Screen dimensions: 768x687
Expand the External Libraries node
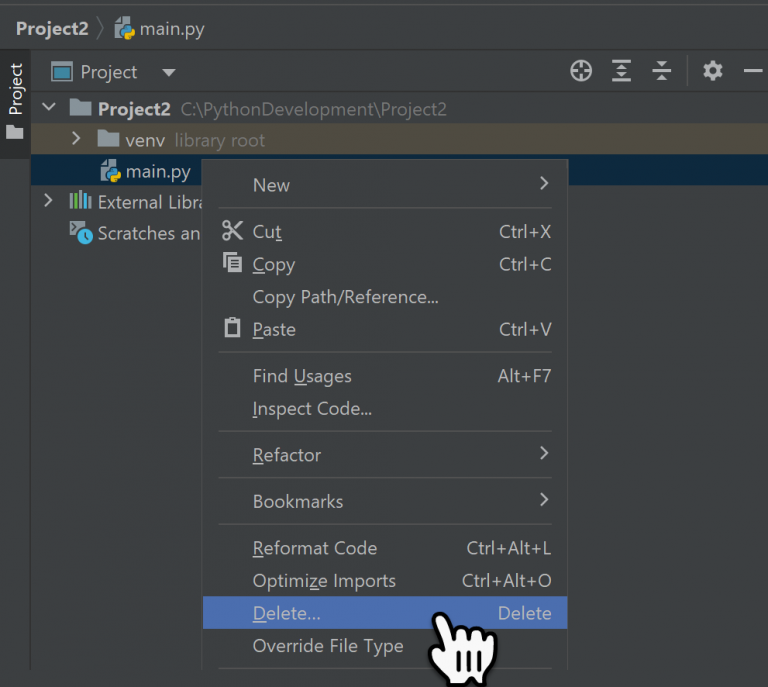tap(48, 201)
